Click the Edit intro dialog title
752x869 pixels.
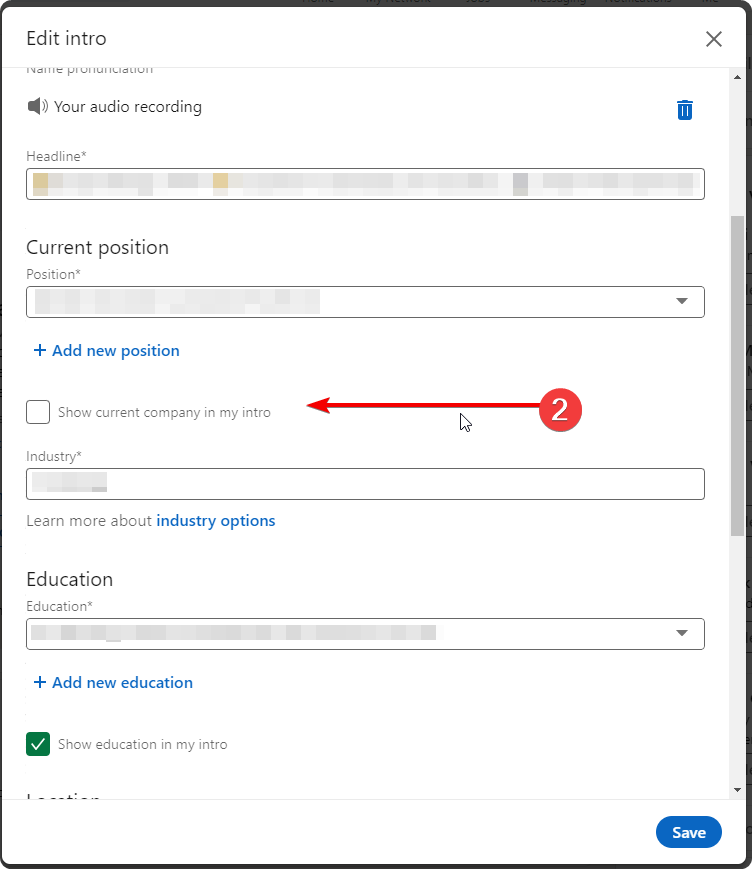(x=66, y=39)
